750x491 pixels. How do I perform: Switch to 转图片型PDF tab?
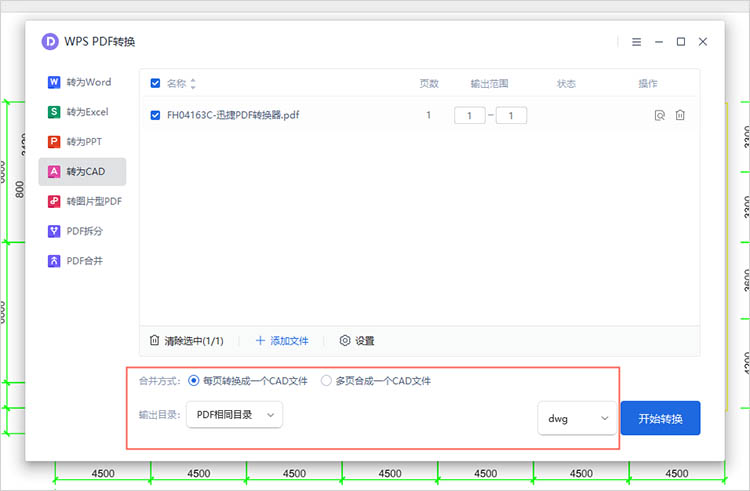pos(82,201)
